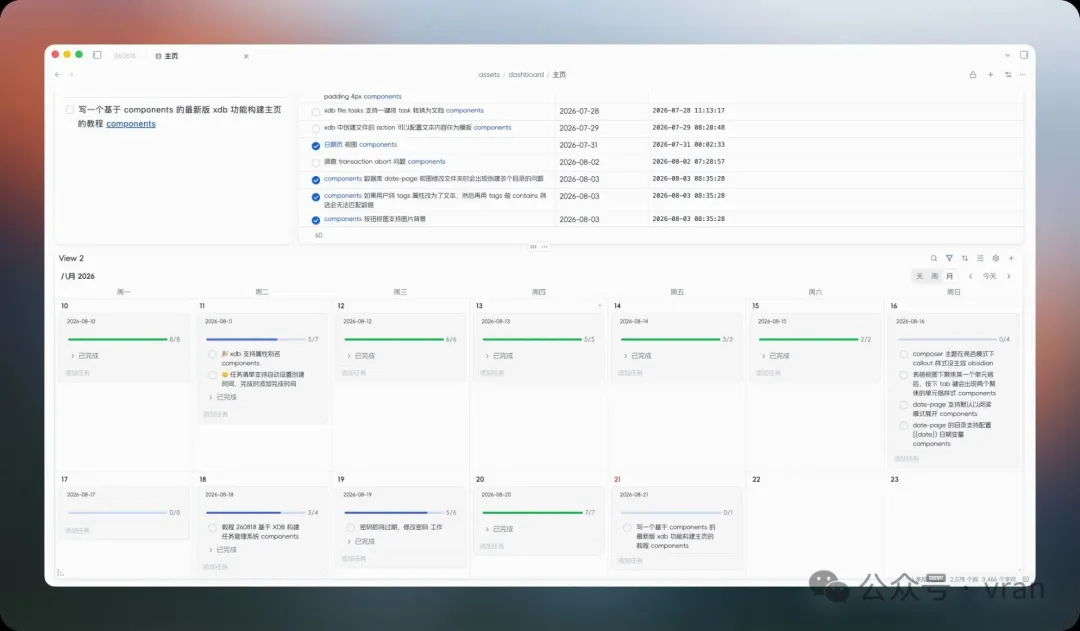Uncheck the 按钮视图支持图片背景 row checkbox
1080x631 pixels.
pyautogui.click(x=315, y=220)
